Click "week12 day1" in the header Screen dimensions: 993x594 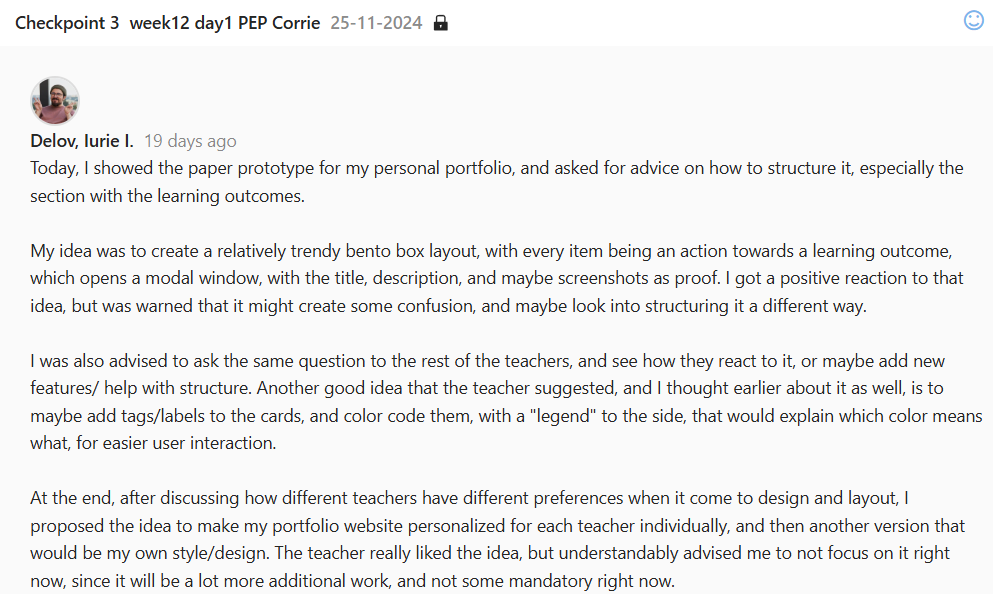[x=167, y=22]
